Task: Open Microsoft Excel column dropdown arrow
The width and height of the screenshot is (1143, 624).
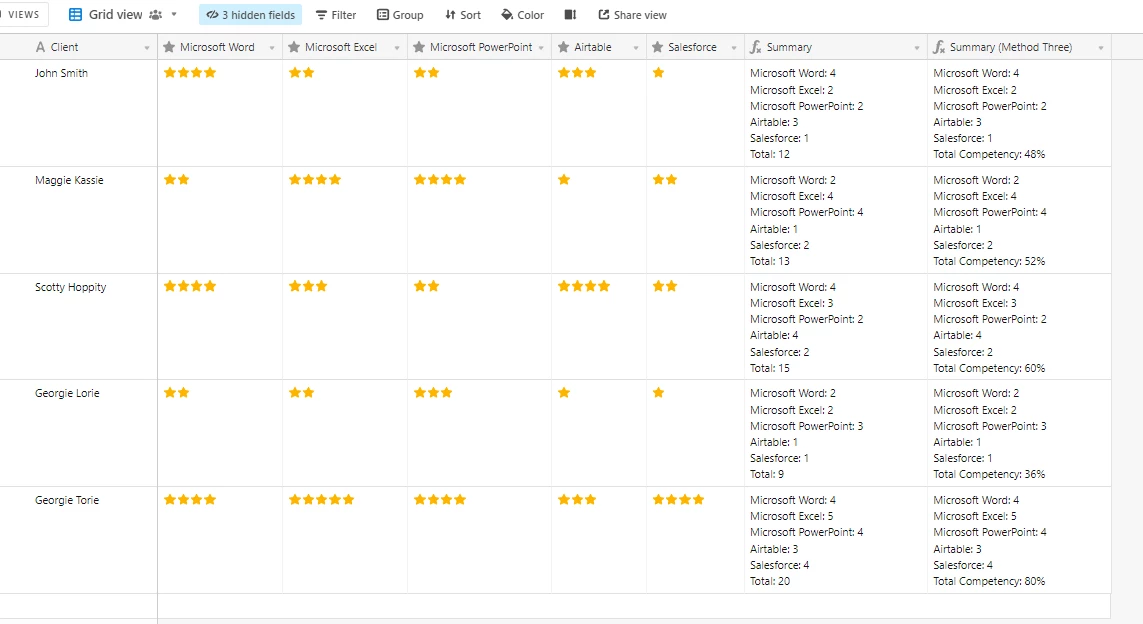Action: 397,48
